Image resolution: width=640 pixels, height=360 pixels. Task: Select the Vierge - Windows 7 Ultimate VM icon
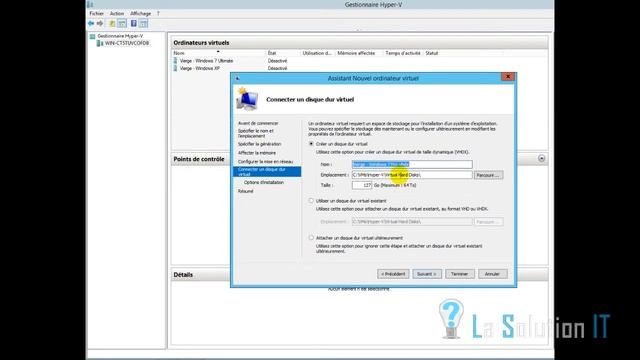pos(176,61)
